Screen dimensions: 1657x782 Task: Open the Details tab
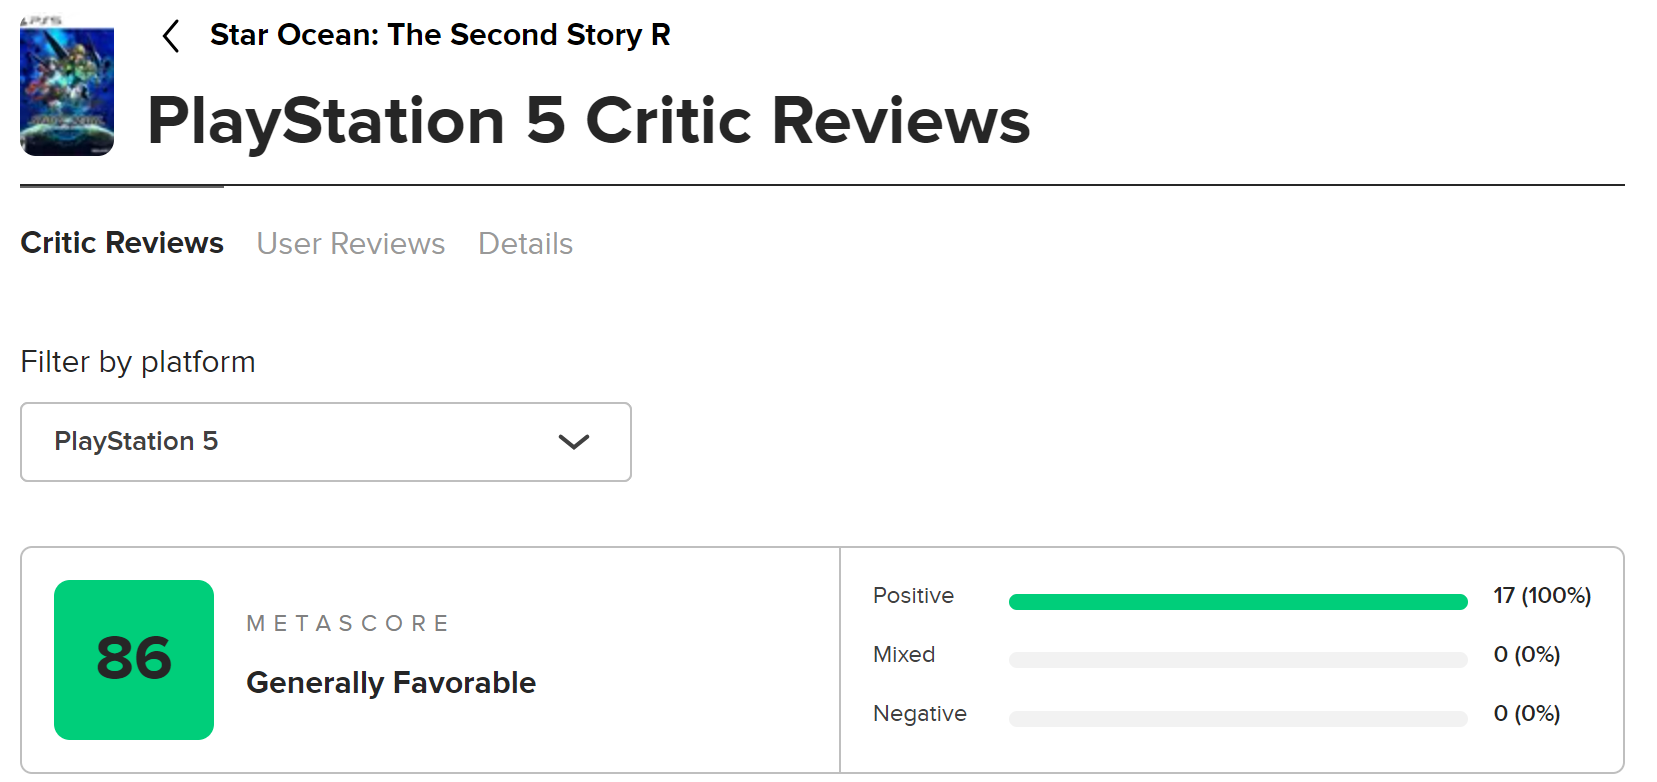525,244
